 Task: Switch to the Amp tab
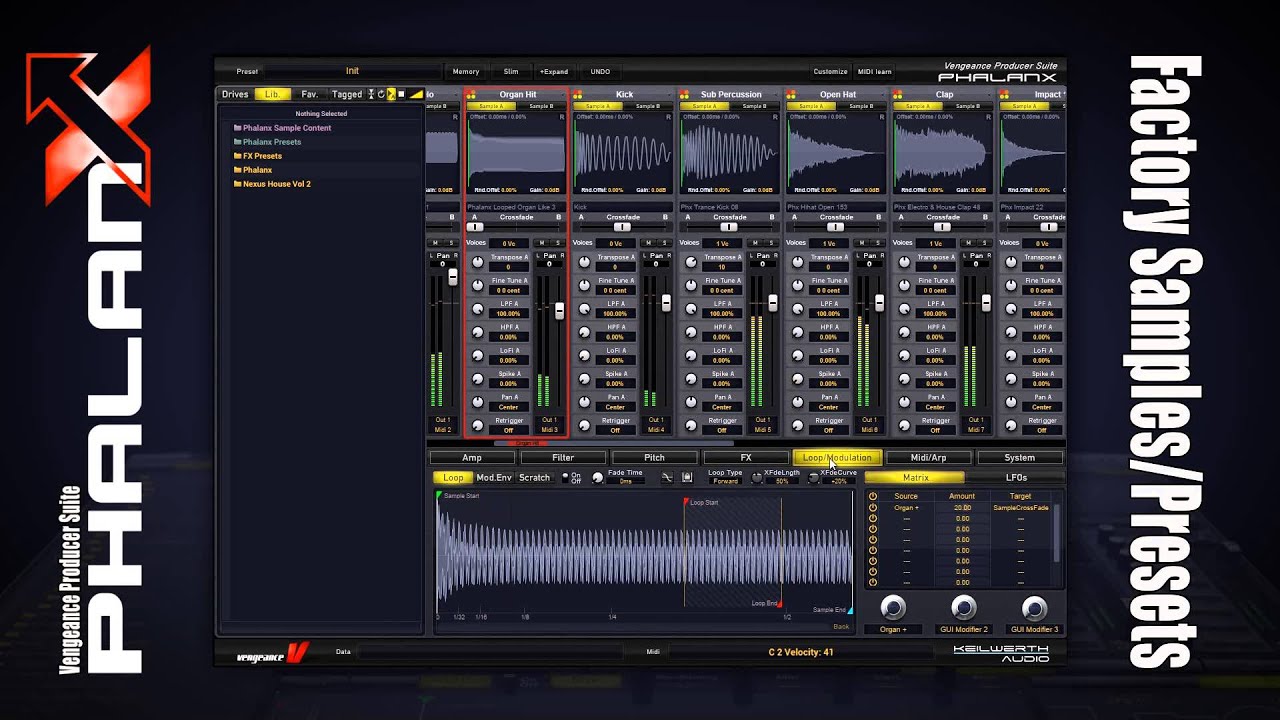[x=472, y=457]
